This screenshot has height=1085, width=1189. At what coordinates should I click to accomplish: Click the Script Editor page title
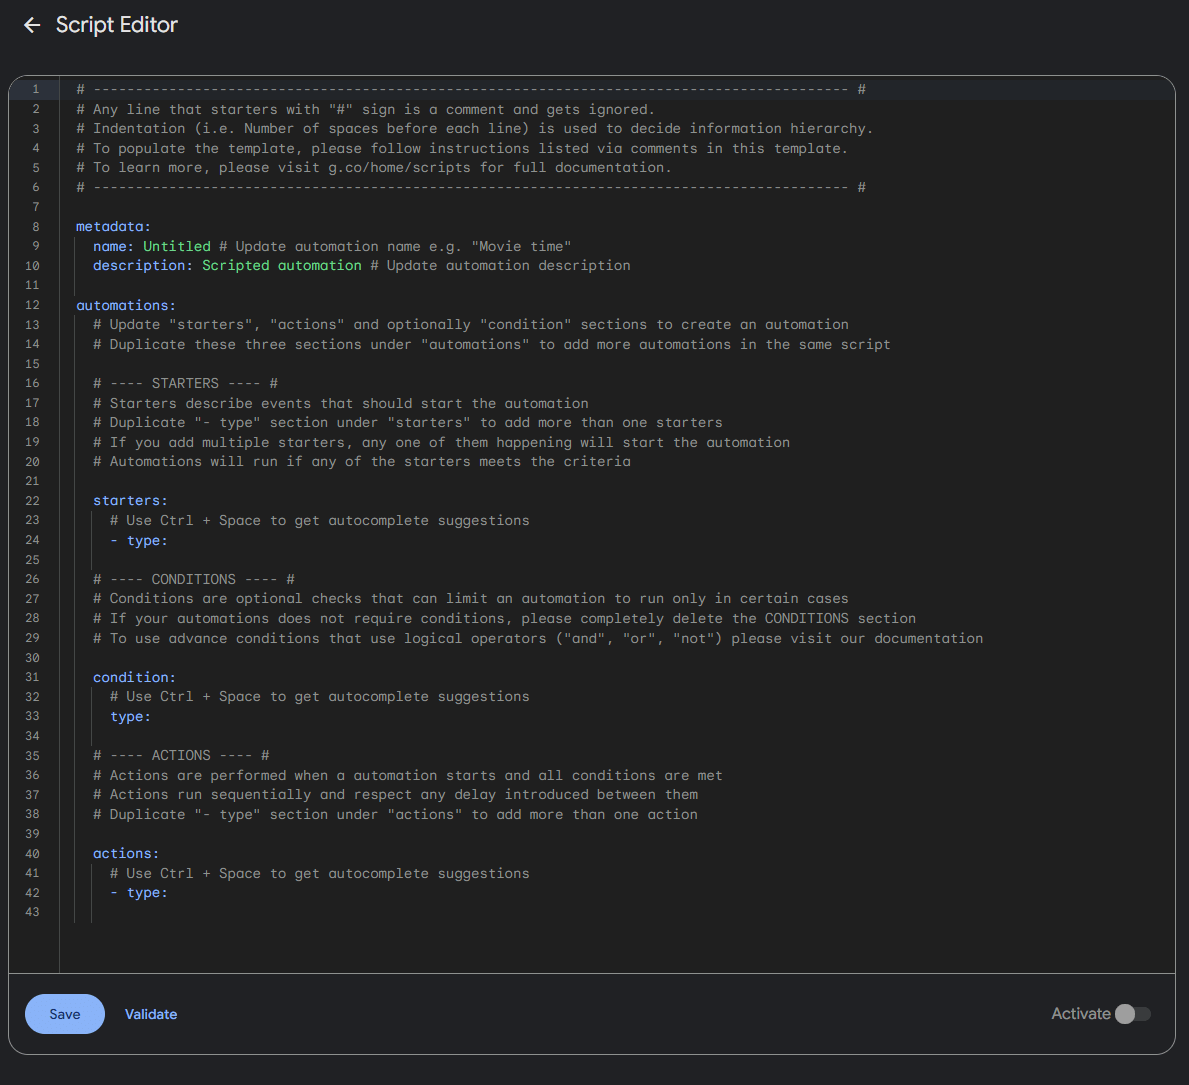[116, 25]
